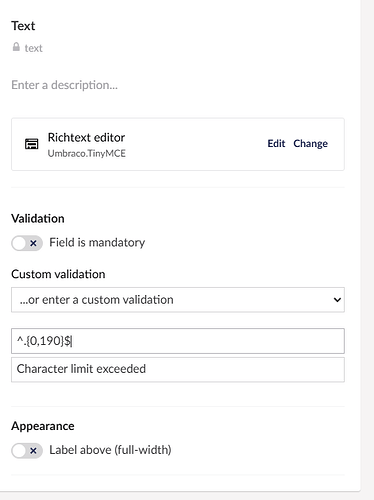Click the Richtext editor title
The image size is (374, 500).
coord(86,137)
